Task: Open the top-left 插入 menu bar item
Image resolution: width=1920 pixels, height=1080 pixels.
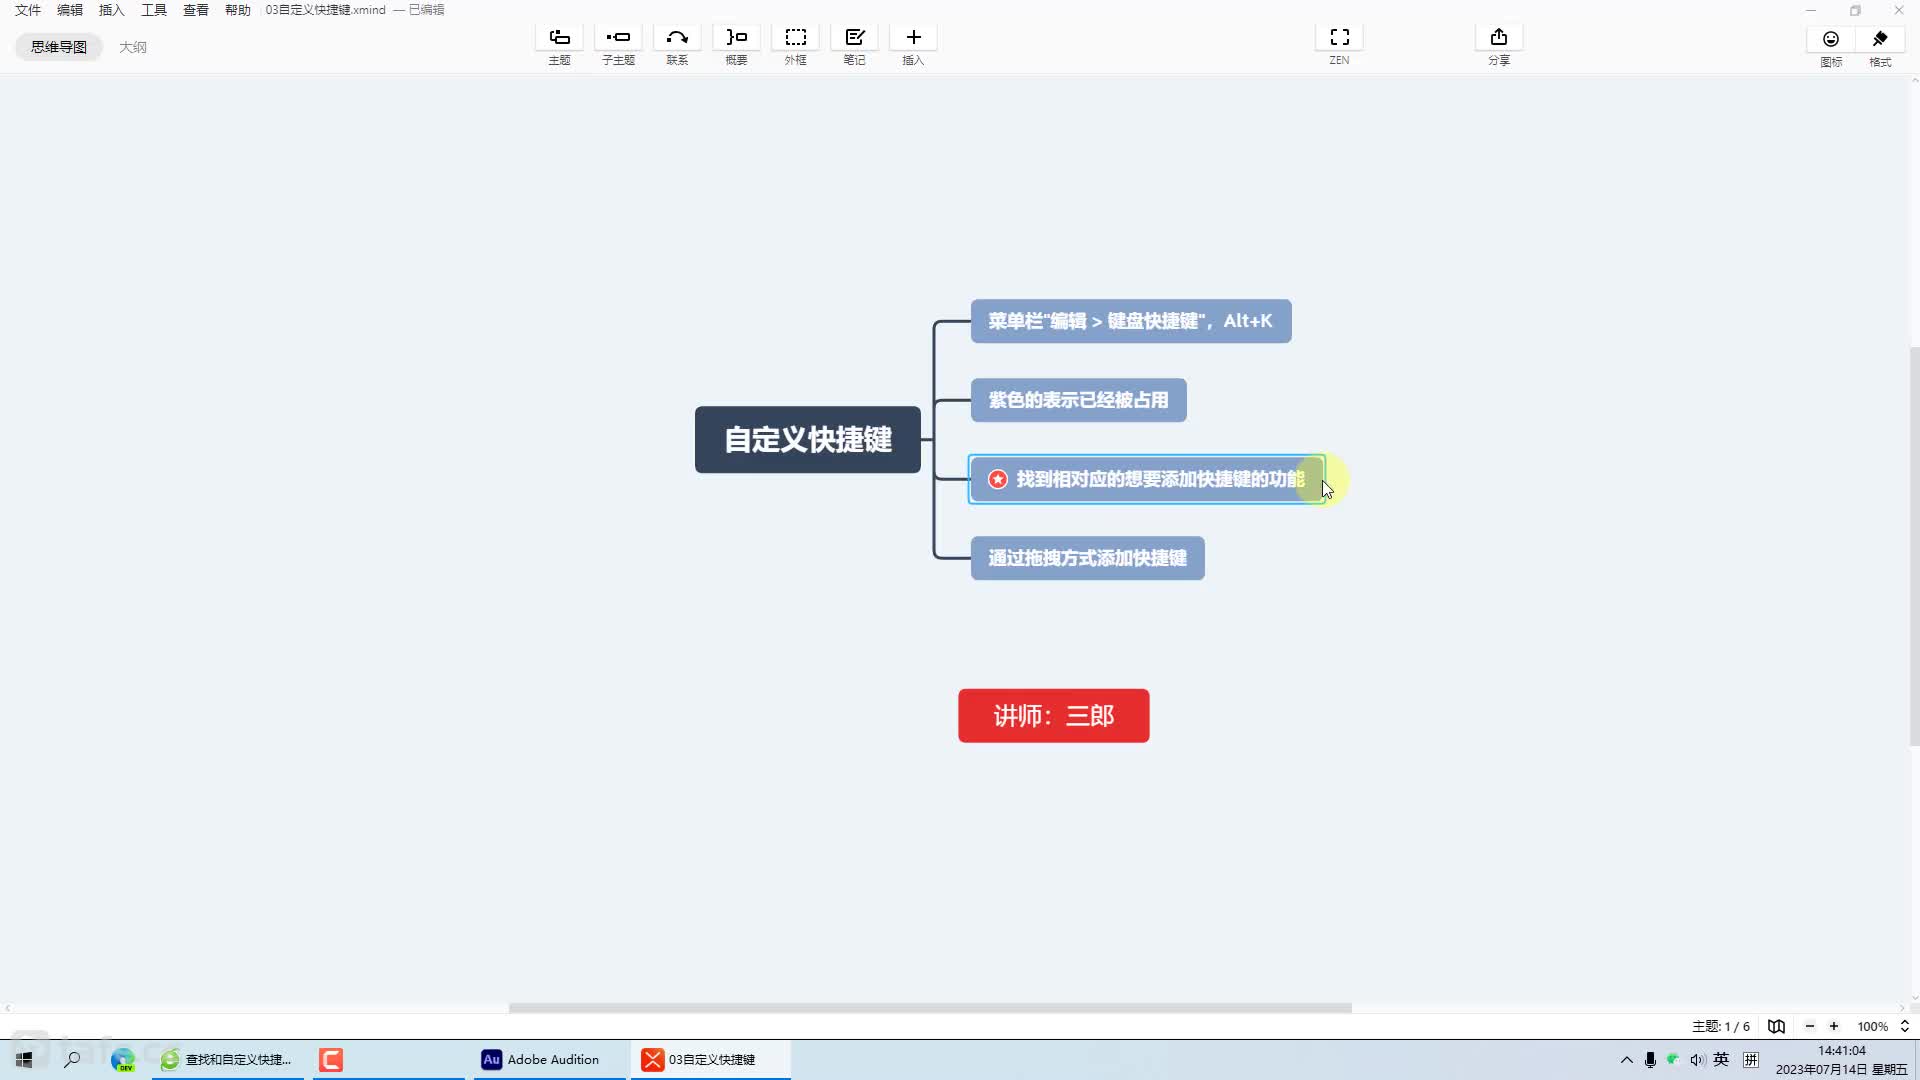Action: [x=112, y=10]
